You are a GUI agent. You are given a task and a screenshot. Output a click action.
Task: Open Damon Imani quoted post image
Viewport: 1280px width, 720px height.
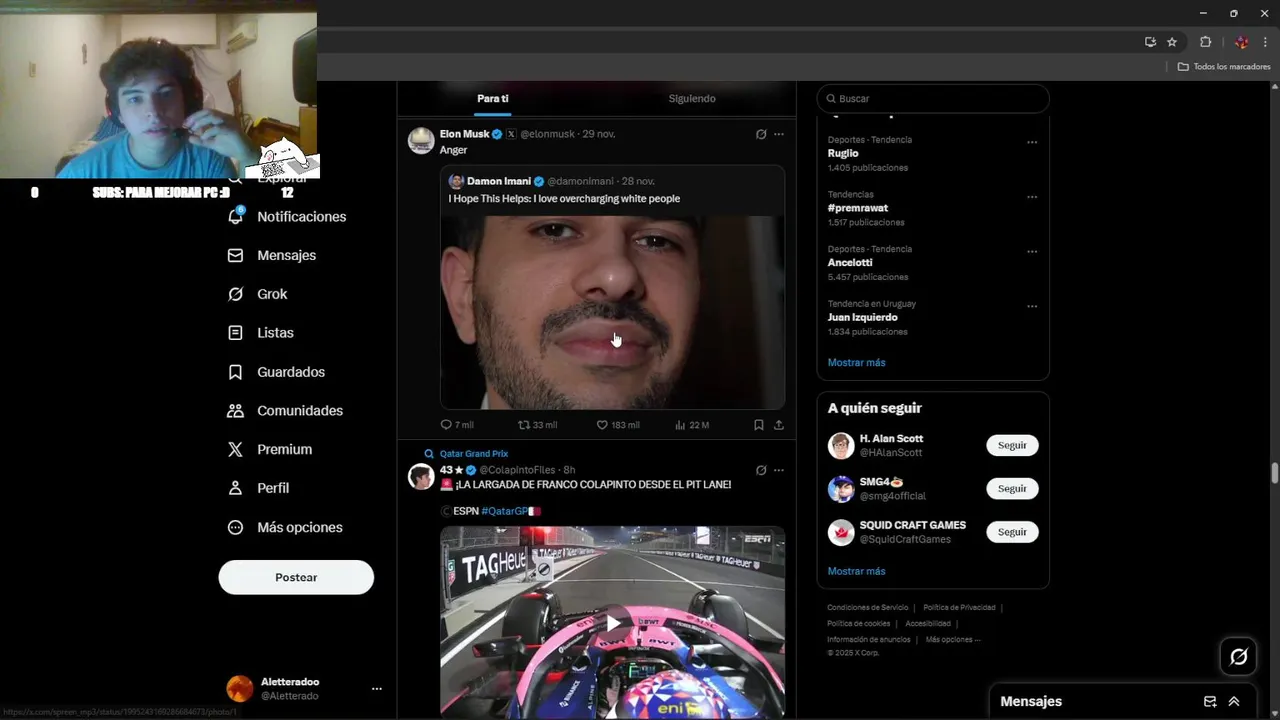point(613,312)
